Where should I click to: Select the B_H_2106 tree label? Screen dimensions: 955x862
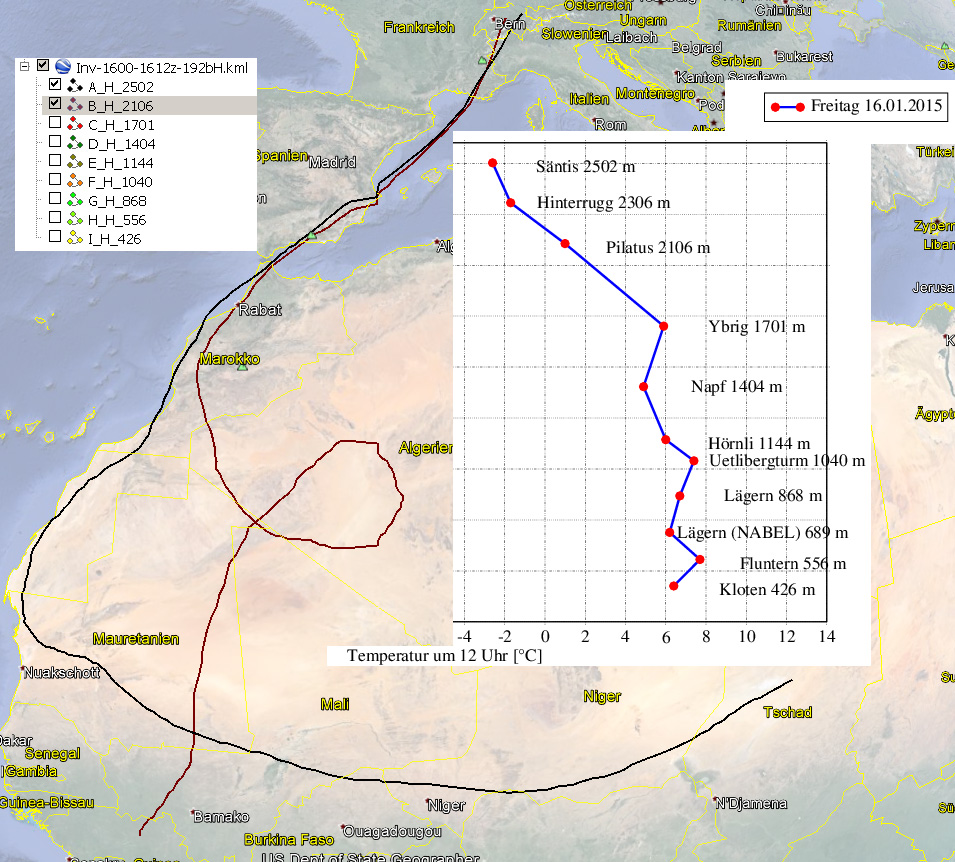tap(121, 106)
